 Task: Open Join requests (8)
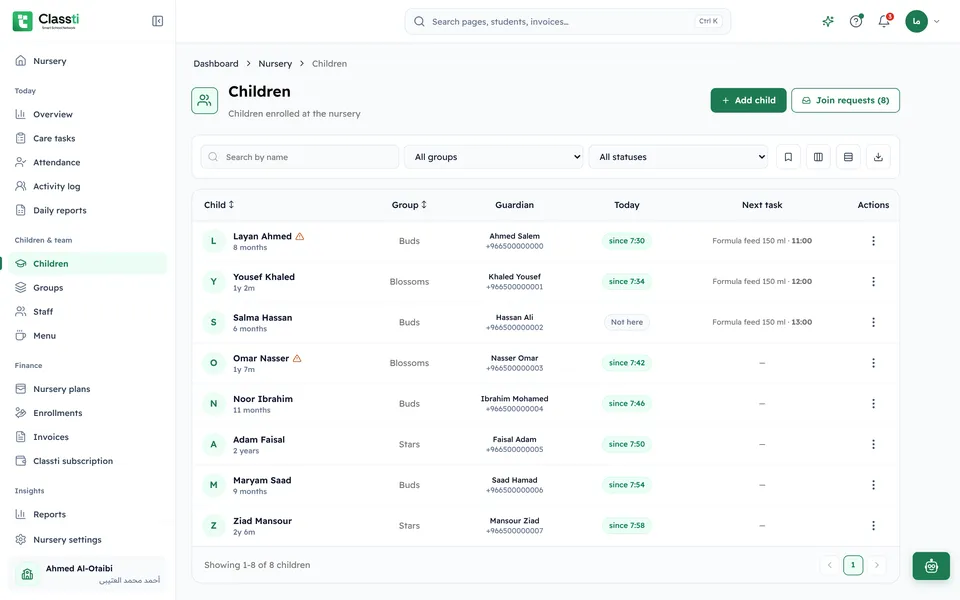[x=845, y=100]
